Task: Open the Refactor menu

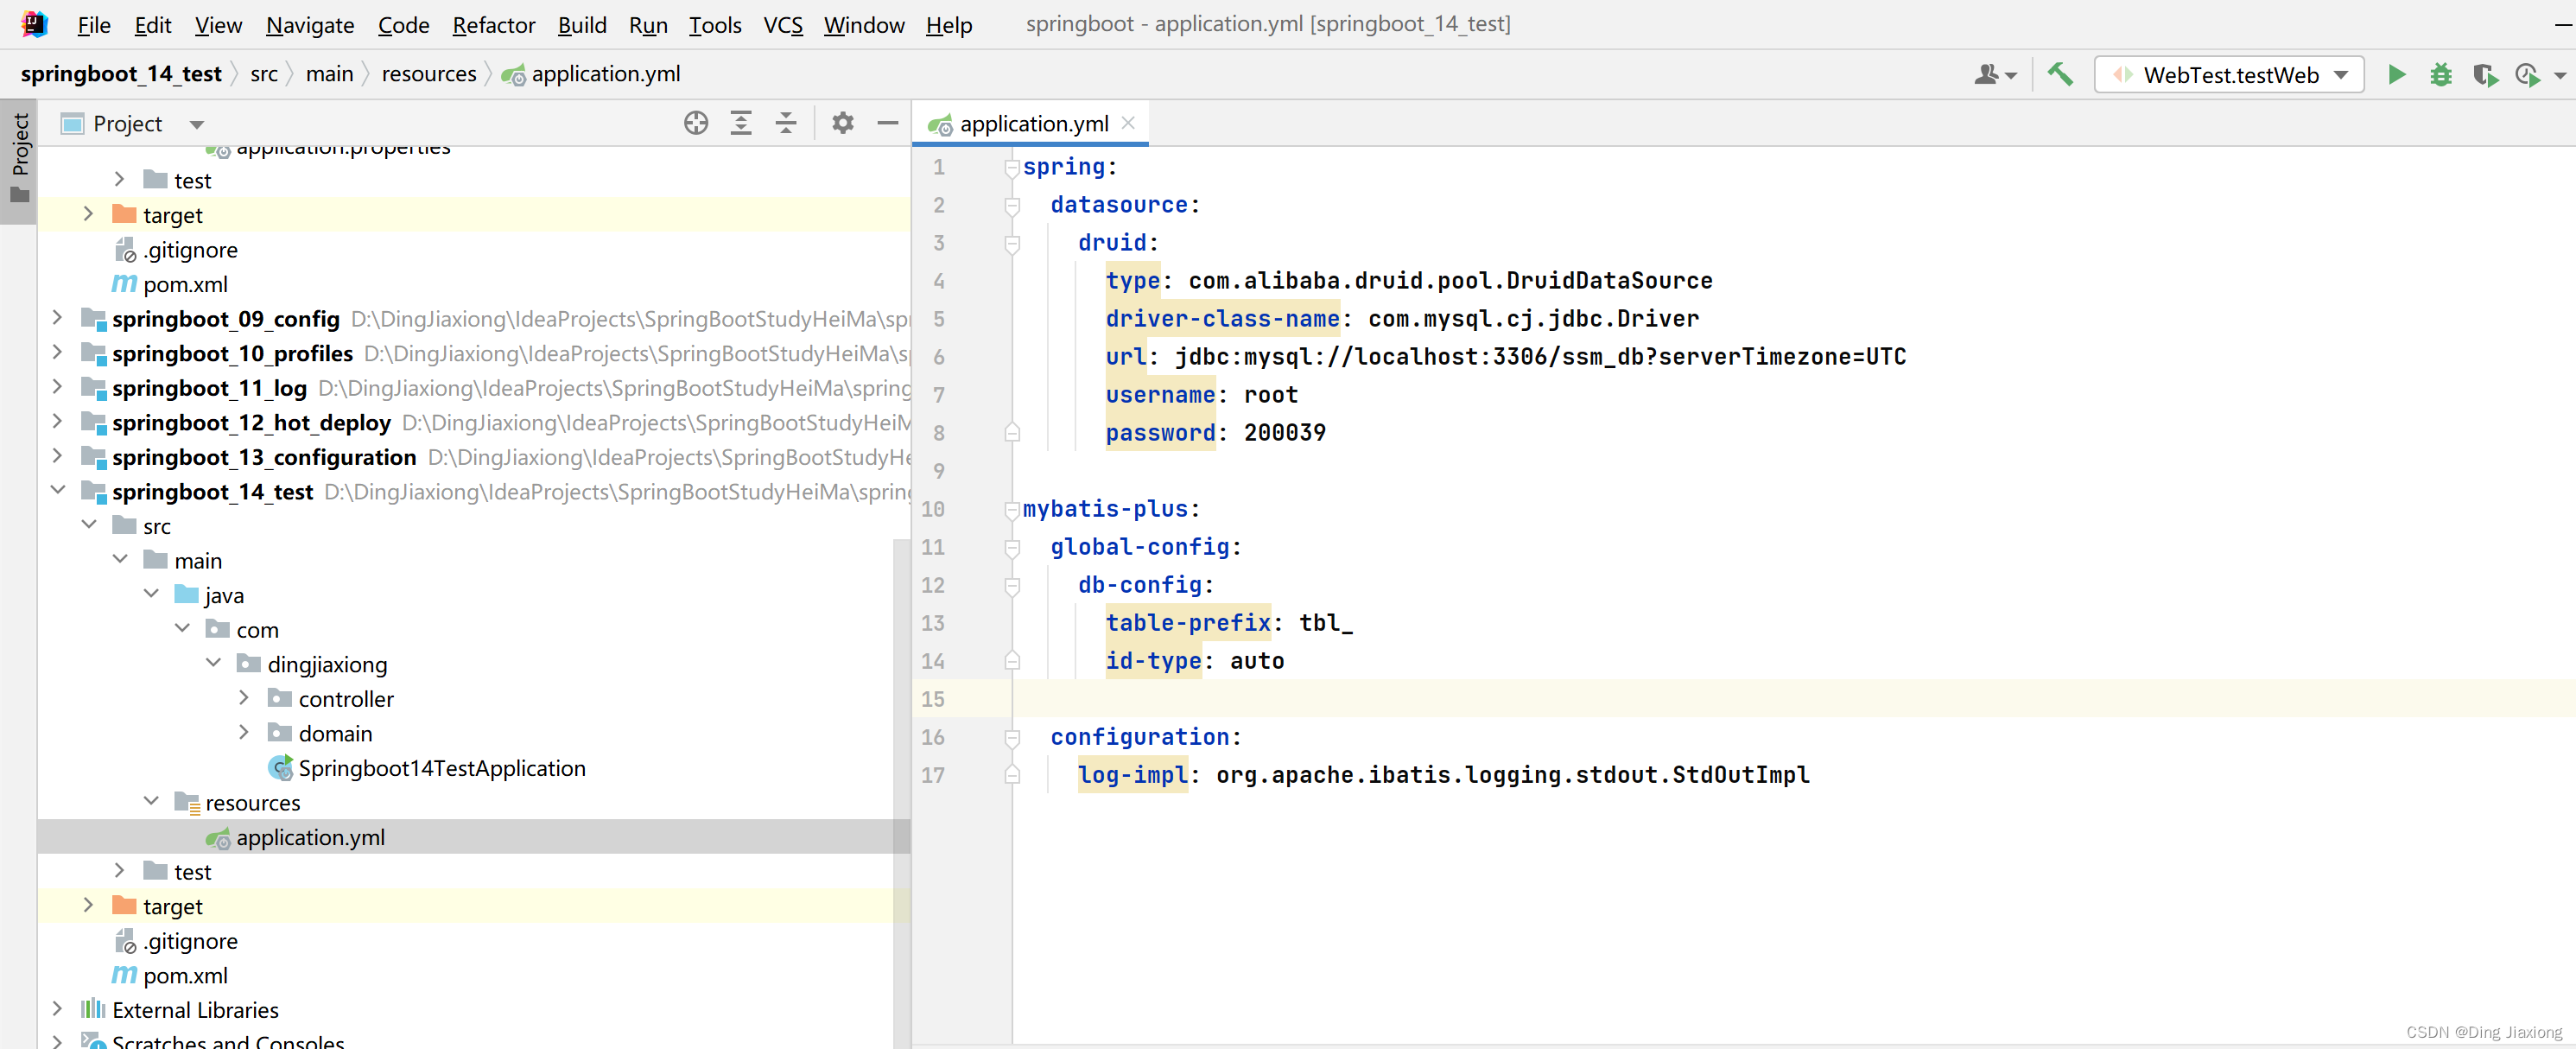Action: click(x=493, y=24)
